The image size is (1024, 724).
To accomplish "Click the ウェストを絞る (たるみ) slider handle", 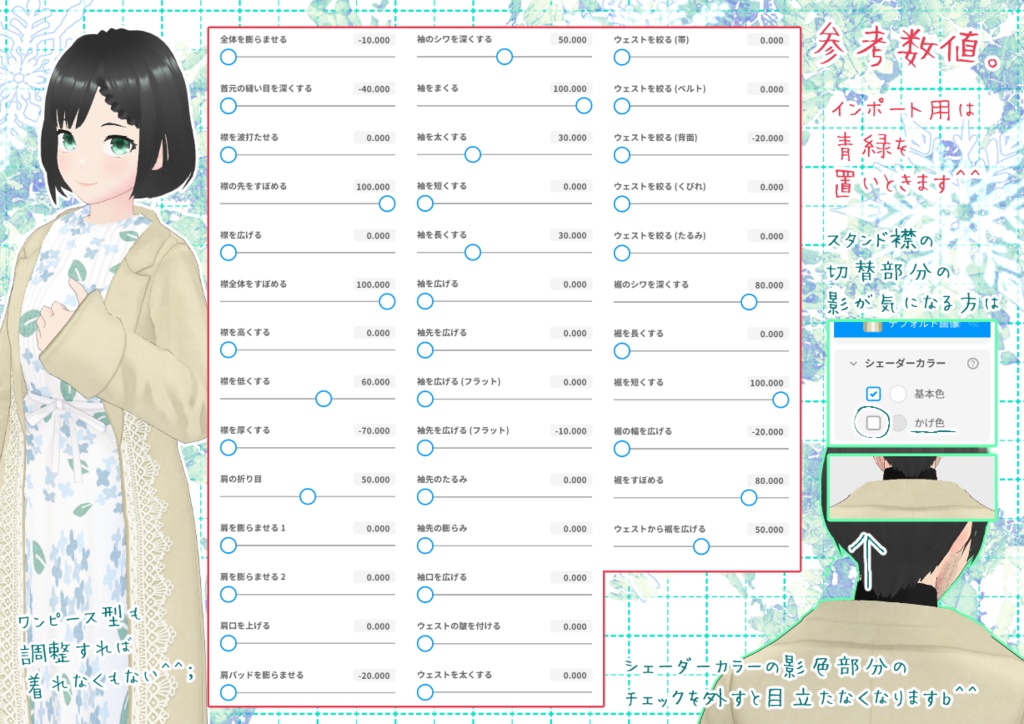I will pos(622,253).
